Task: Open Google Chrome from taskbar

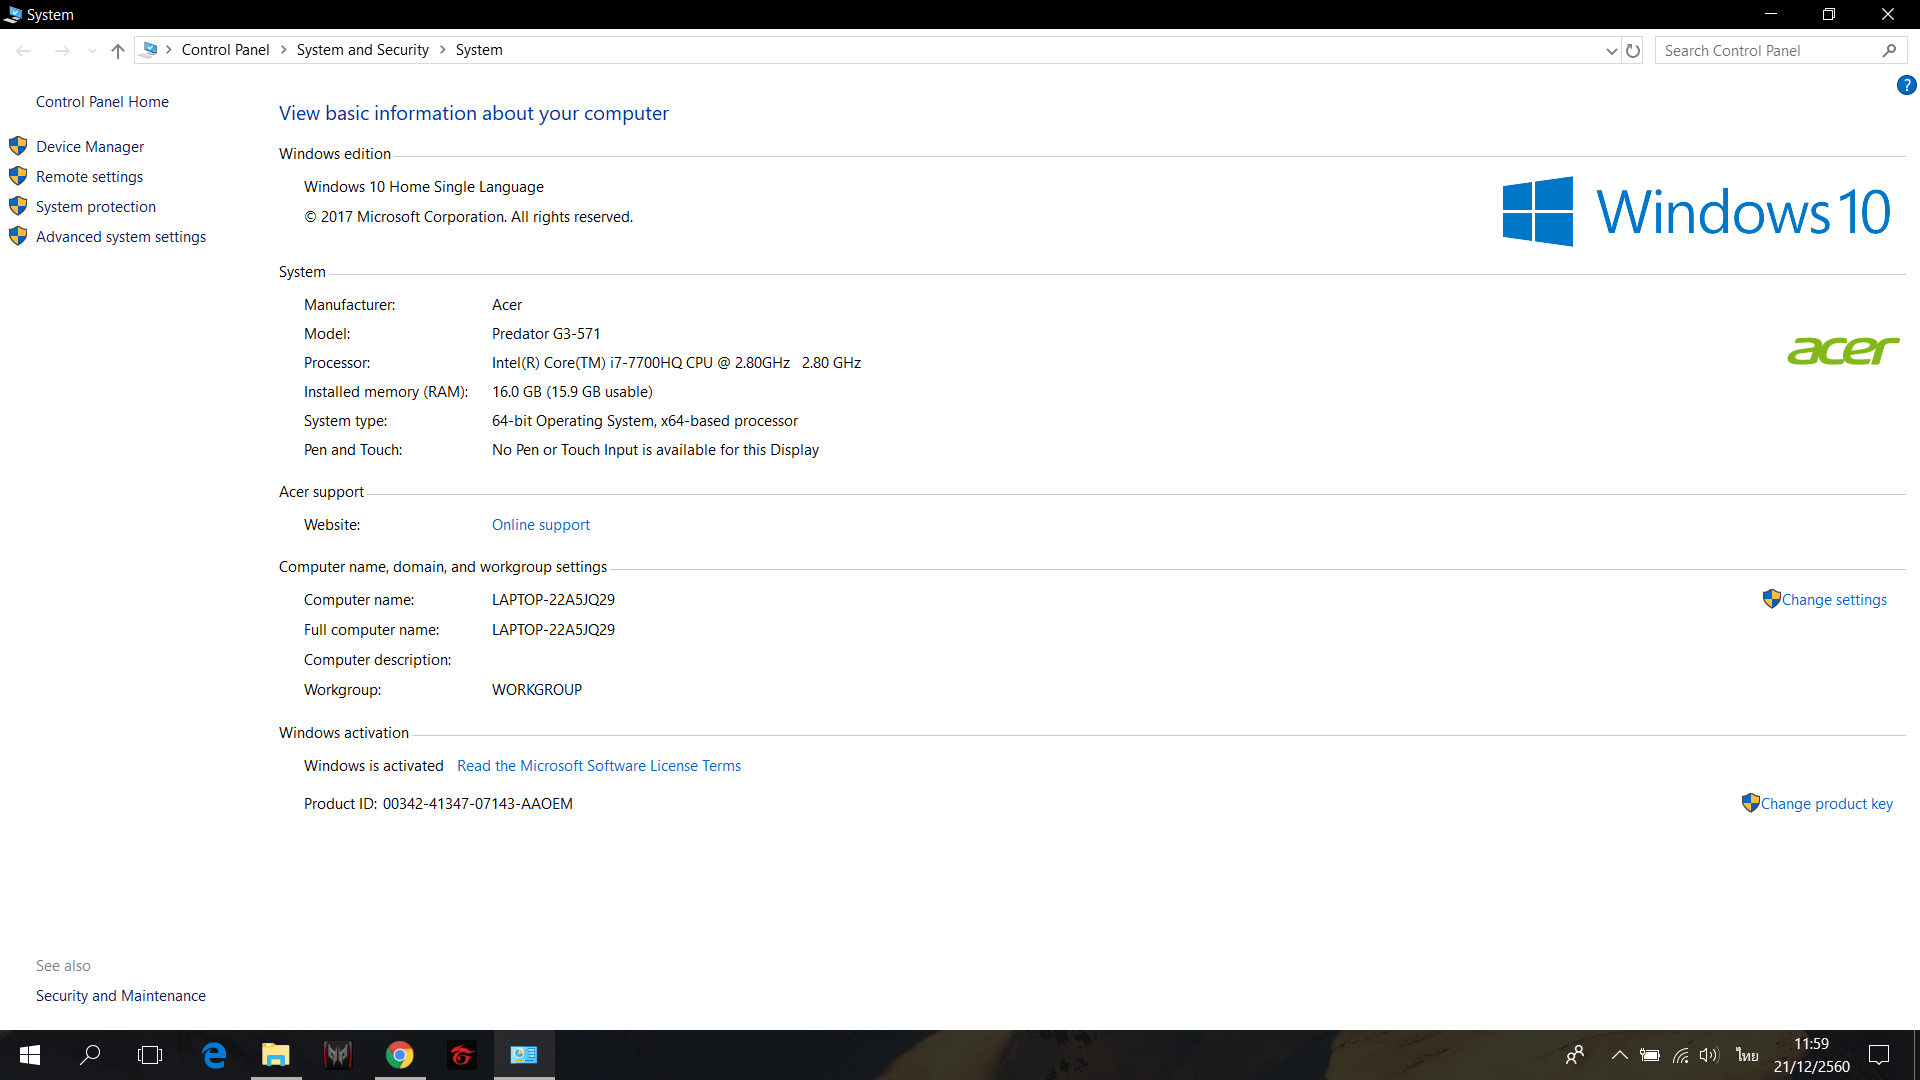Action: (x=400, y=1055)
